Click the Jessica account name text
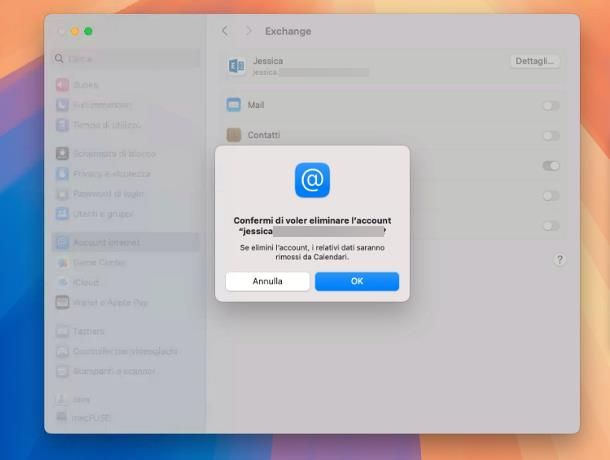 coord(268,61)
